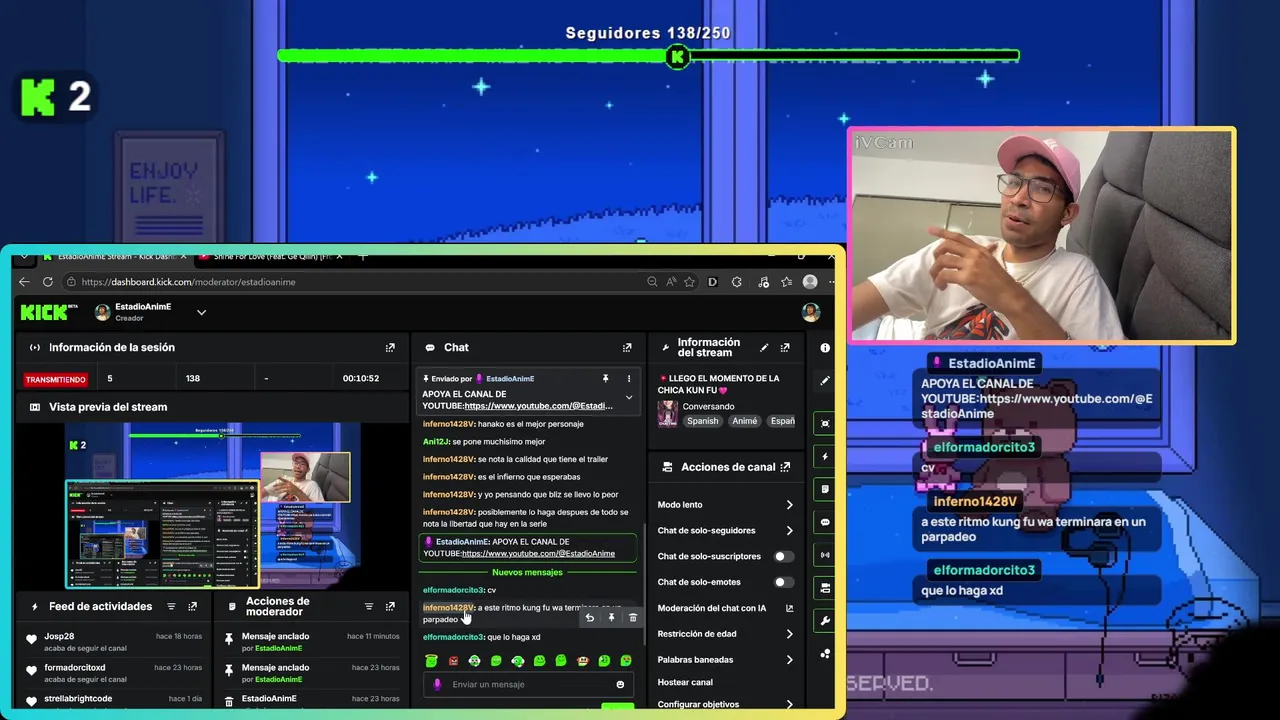Select first green emote in chat row
The image size is (1280, 720).
[x=431, y=661]
